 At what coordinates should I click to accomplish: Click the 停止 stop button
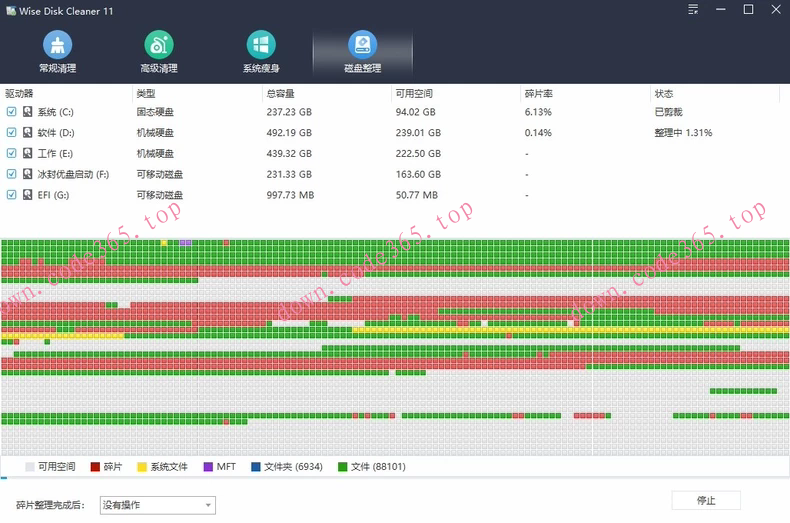tap(706, 500)
